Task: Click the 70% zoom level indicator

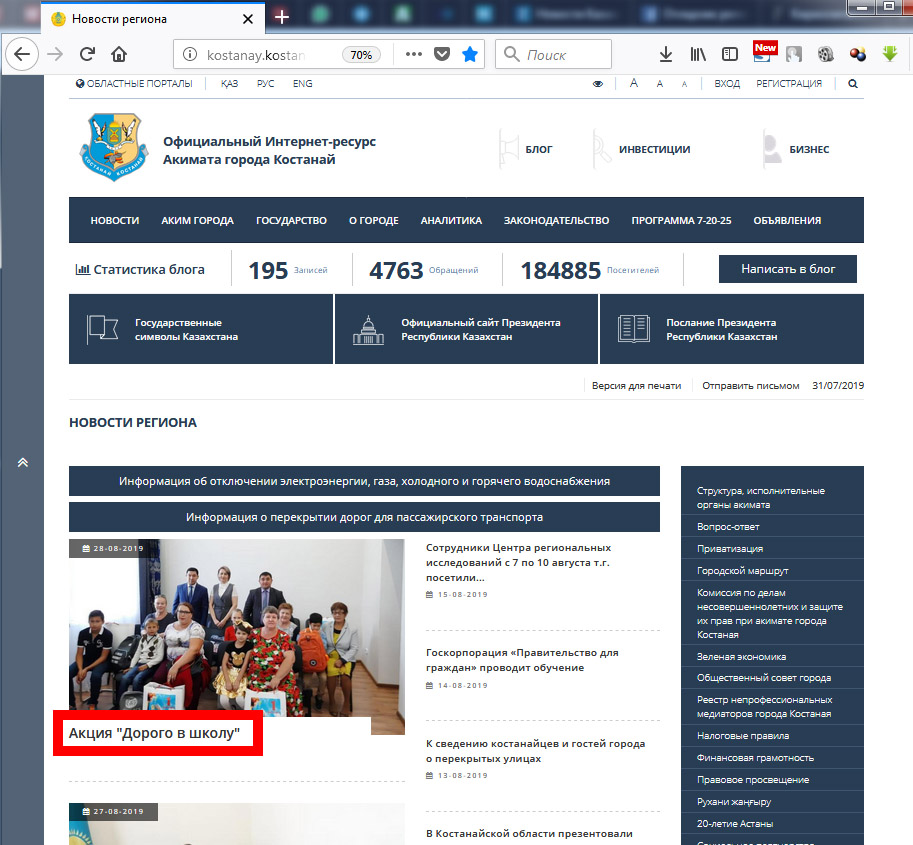Action: click(x=361, y=55)
